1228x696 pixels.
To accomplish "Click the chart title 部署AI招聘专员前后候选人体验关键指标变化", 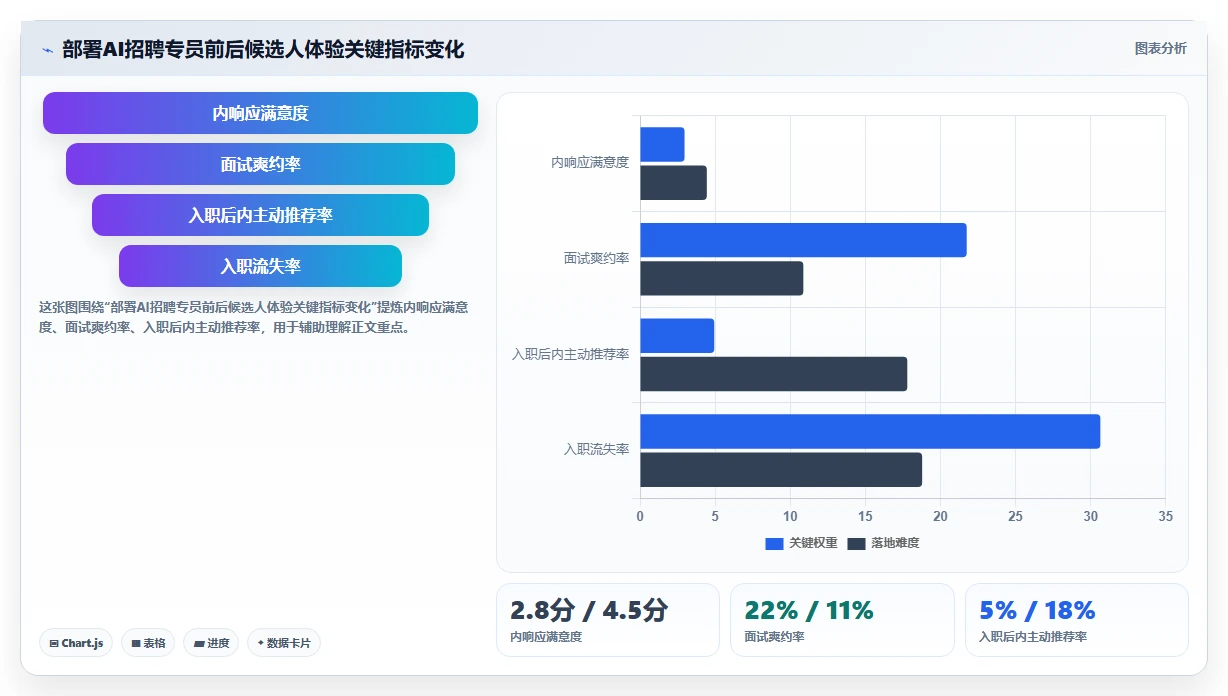I will [x=263, y=49].
